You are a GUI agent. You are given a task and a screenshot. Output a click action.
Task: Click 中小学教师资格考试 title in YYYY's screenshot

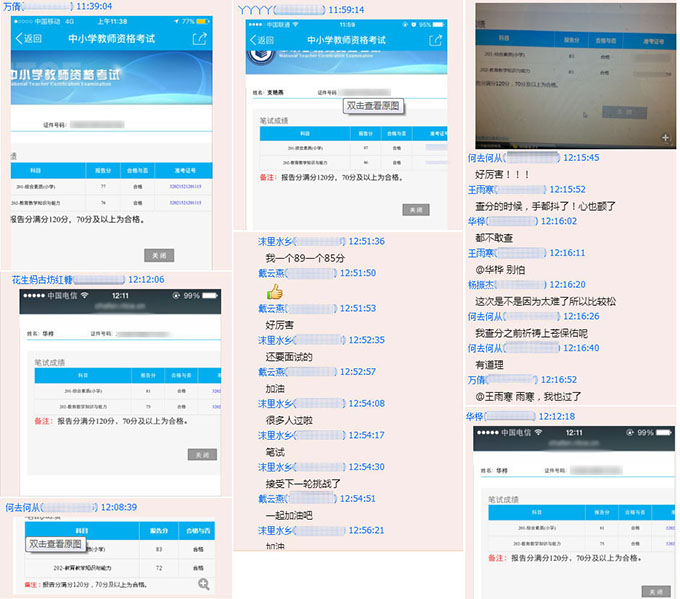(346, 40)
